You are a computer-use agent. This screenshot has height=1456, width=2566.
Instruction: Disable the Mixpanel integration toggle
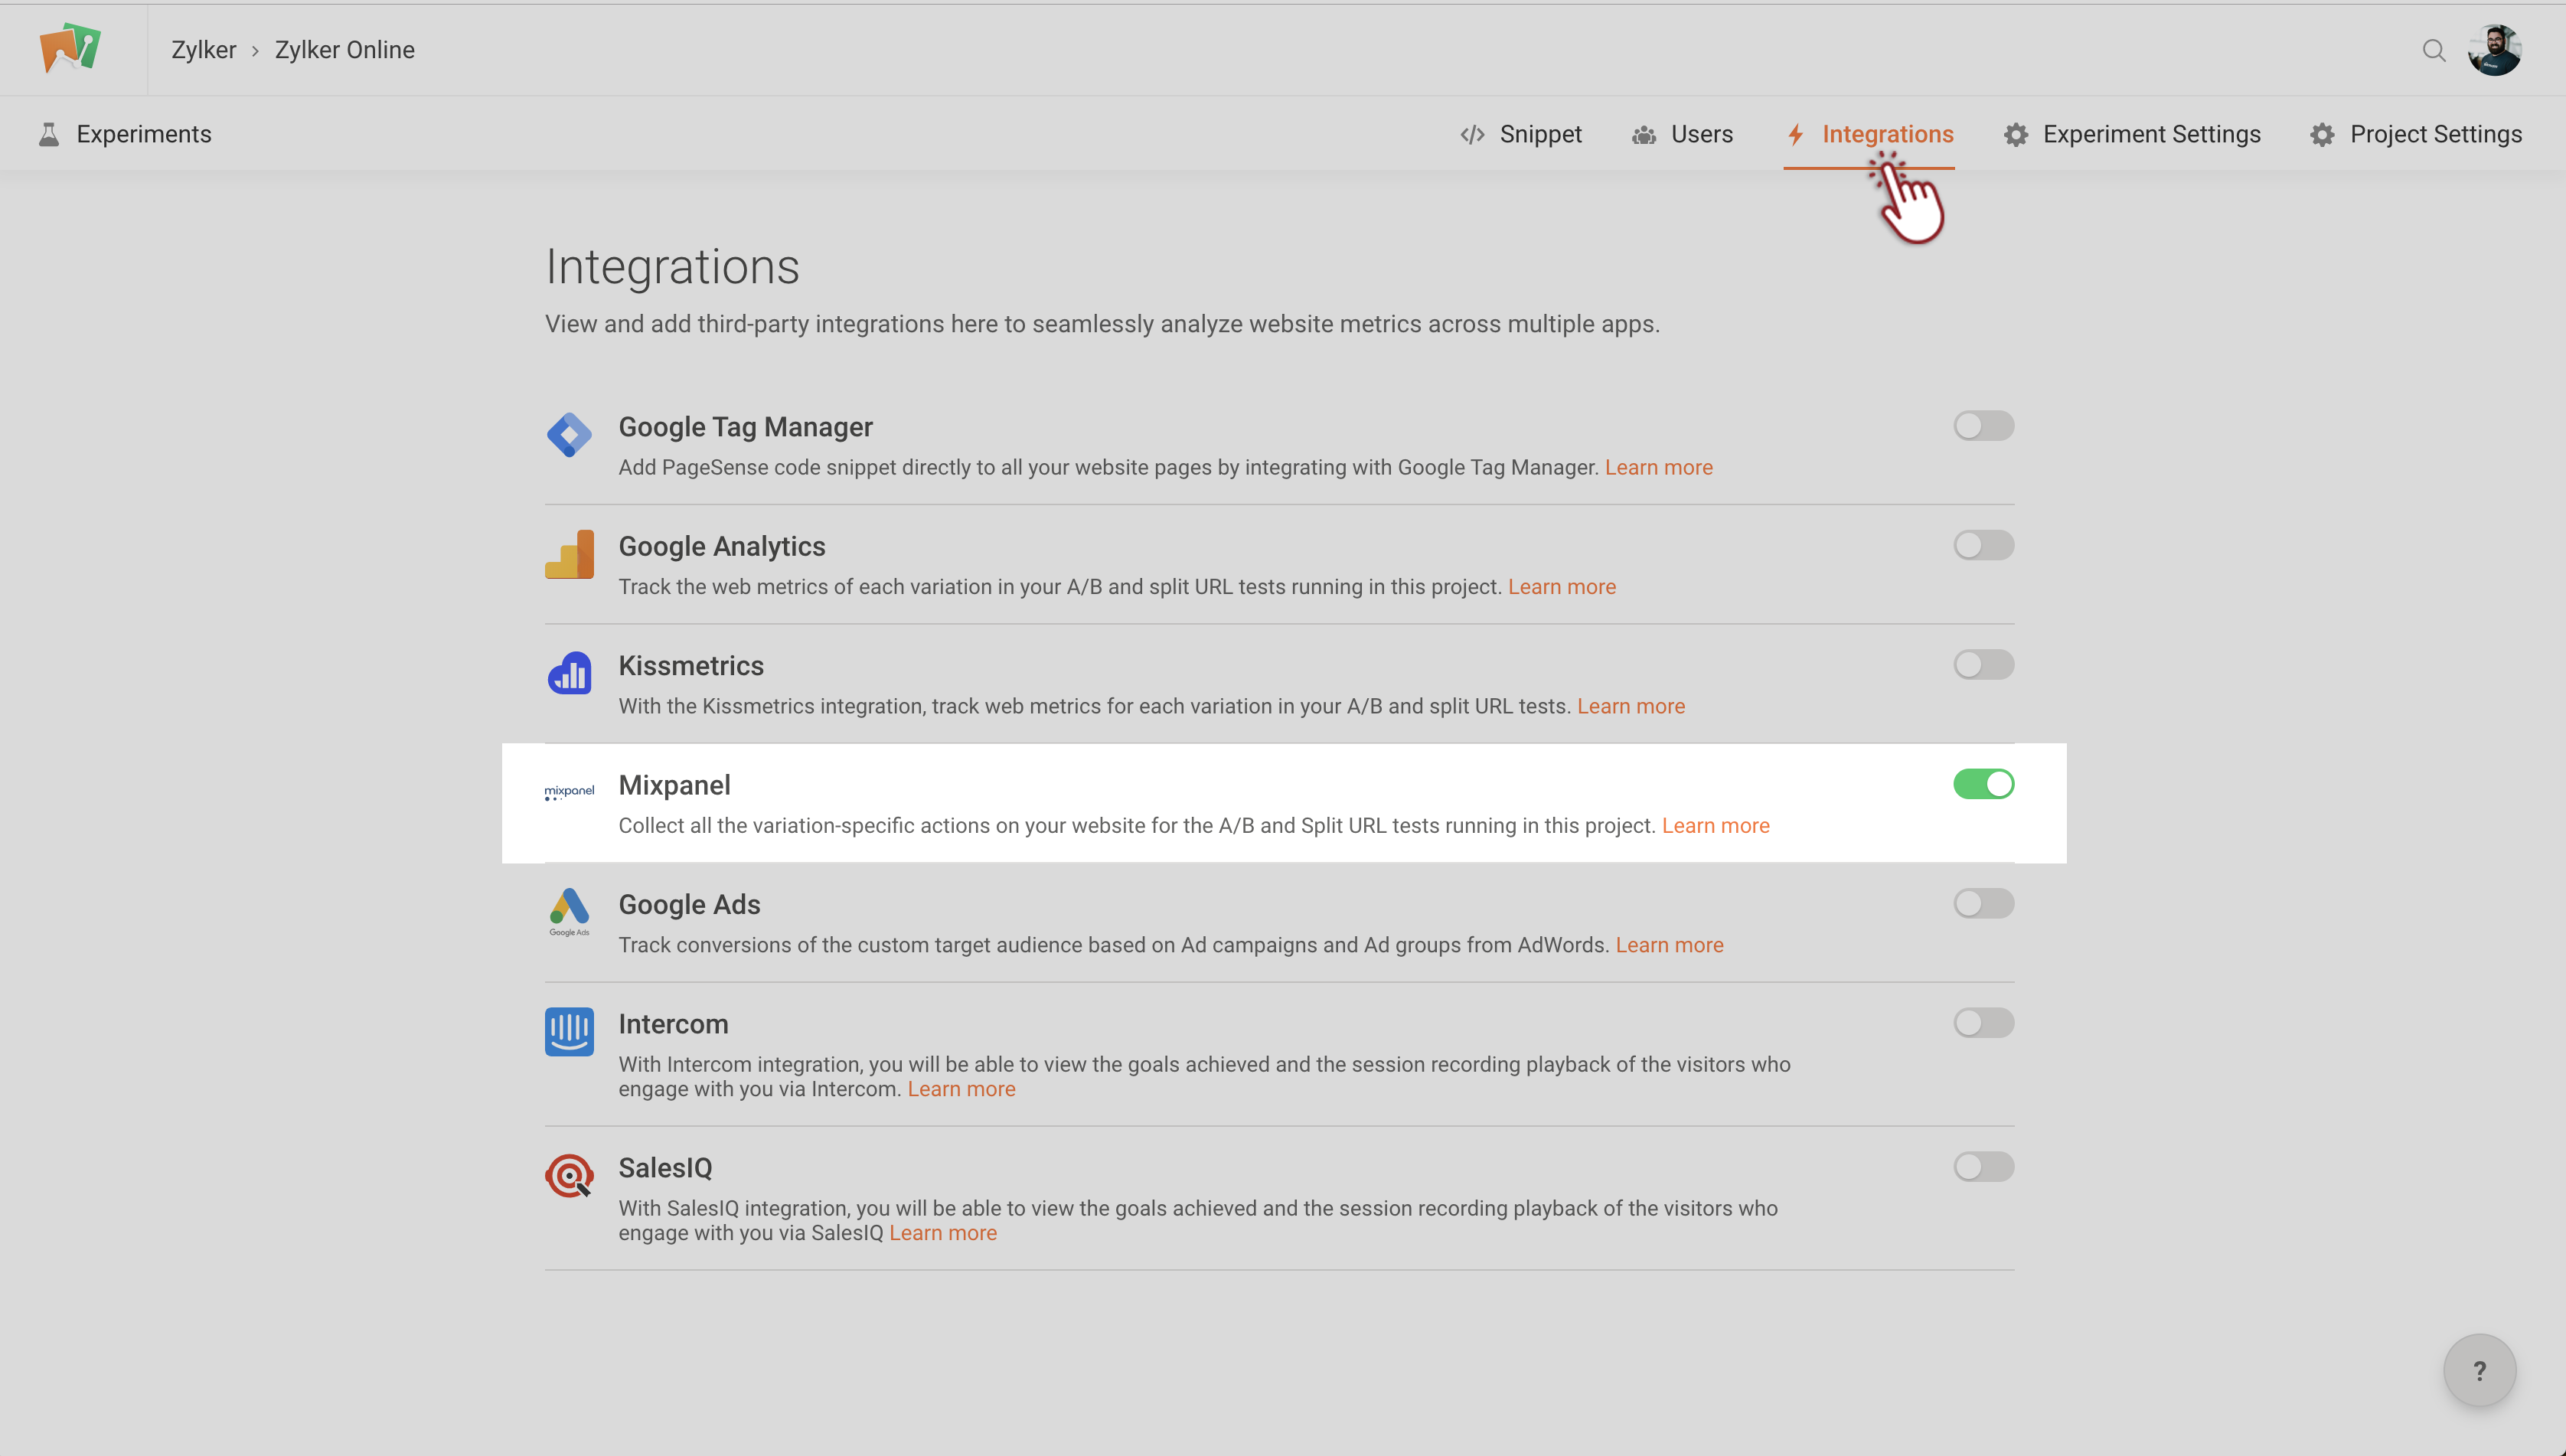(x=1983, y=784)
